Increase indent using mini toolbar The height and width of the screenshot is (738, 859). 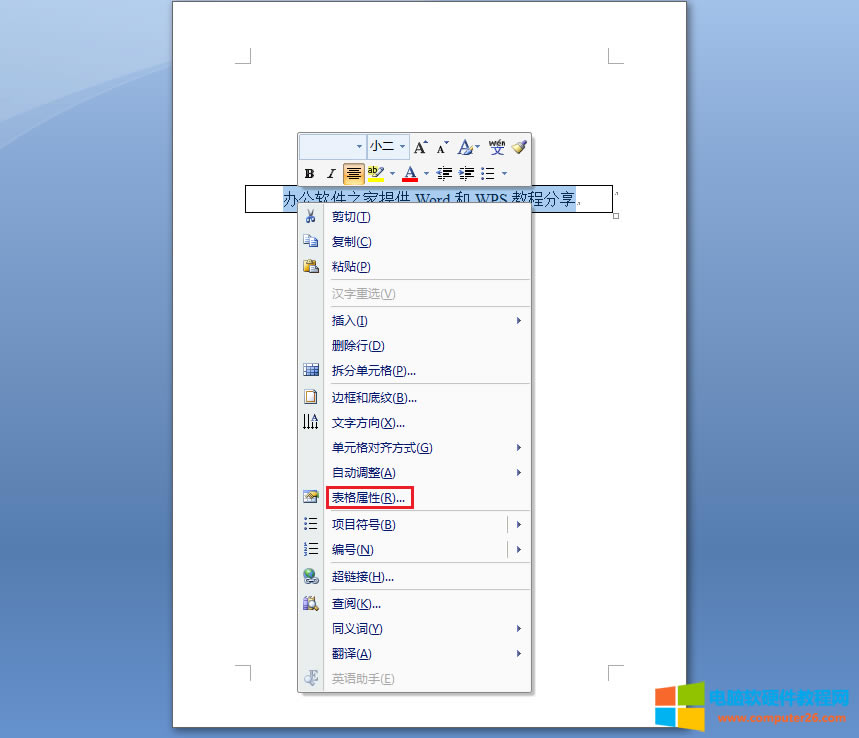pos(466,174)
